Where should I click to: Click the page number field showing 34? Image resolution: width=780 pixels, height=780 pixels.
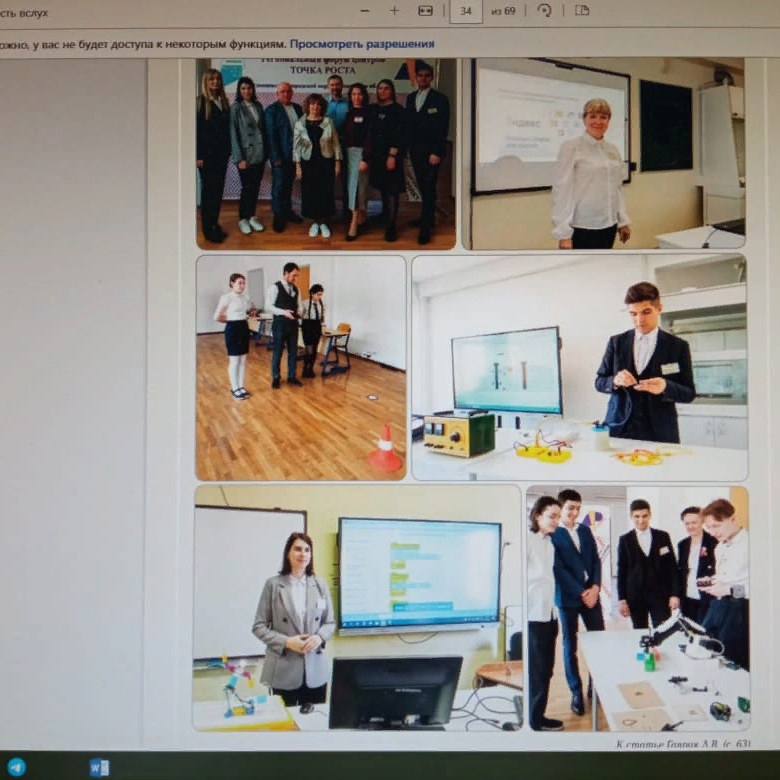pyautogui.click(x=465, y=11)
